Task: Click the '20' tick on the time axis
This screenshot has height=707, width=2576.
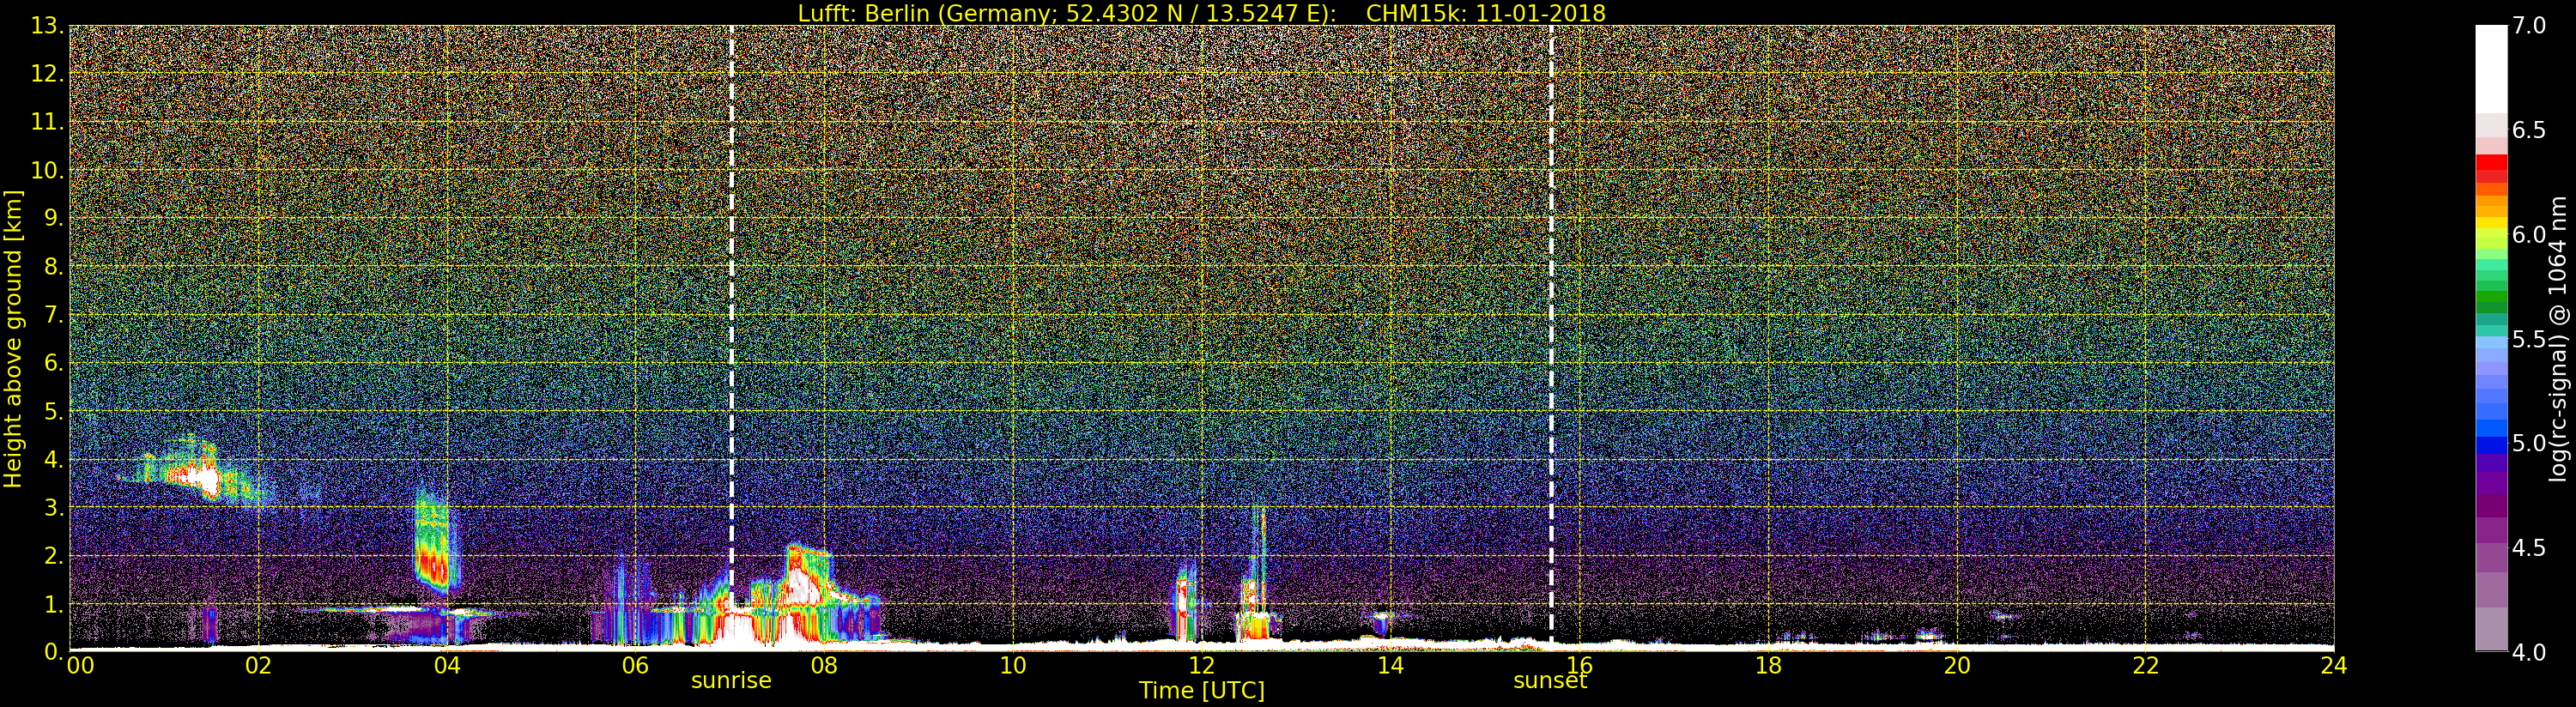Action: 1957,666
